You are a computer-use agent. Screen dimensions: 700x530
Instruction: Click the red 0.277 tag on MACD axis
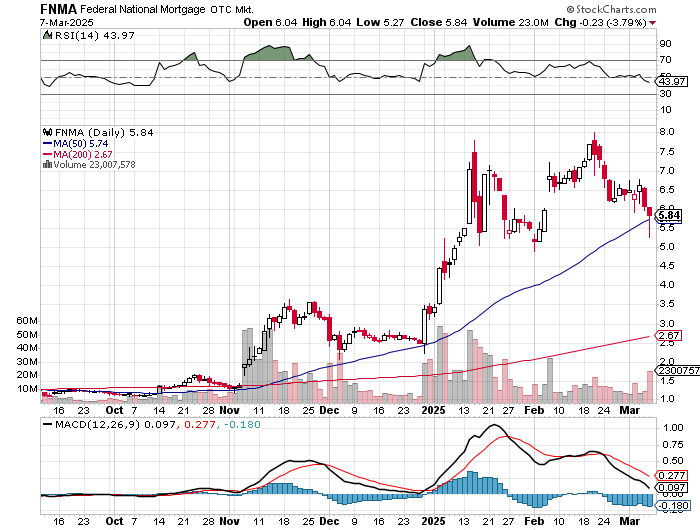tap(672, 476)
